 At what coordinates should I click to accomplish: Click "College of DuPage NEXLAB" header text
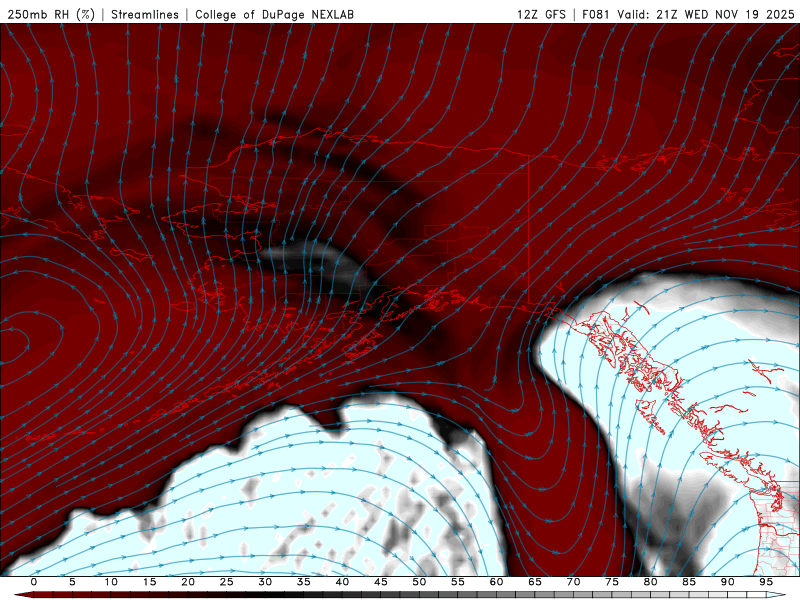pyautogui.click(x=274, y=14)
